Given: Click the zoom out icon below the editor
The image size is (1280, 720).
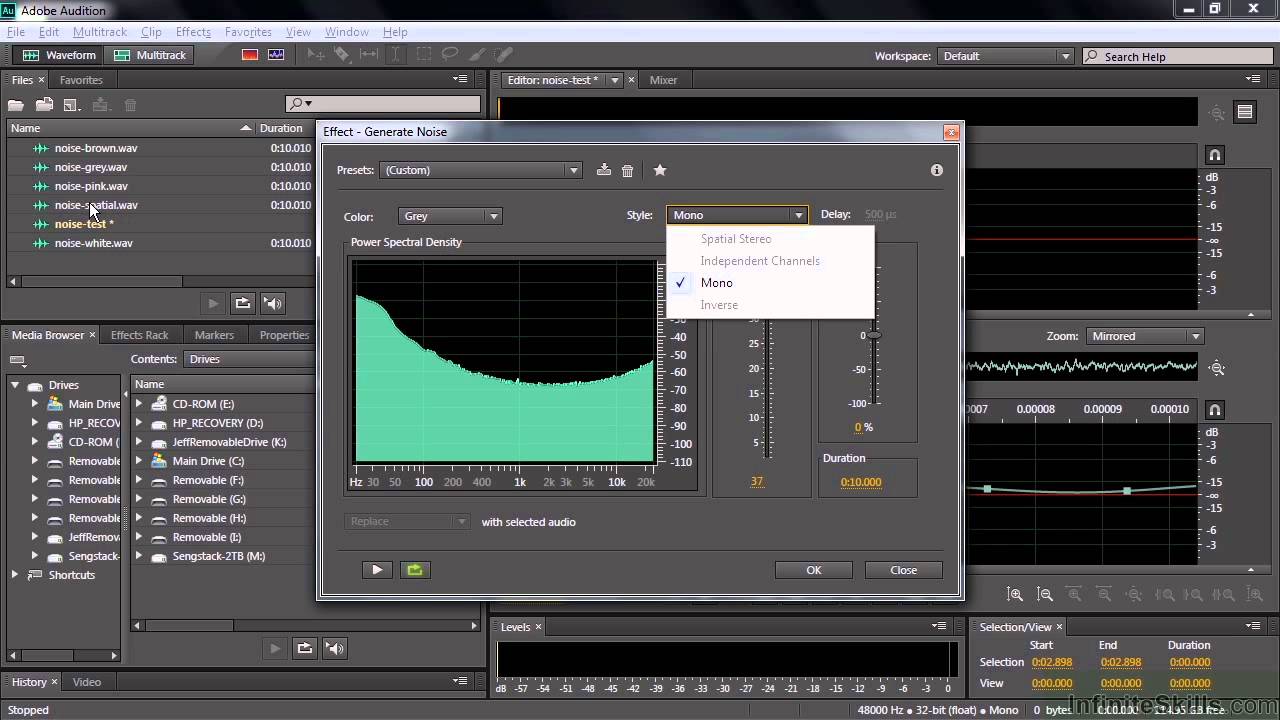Looking at the screenshot, I should 1046,594.
